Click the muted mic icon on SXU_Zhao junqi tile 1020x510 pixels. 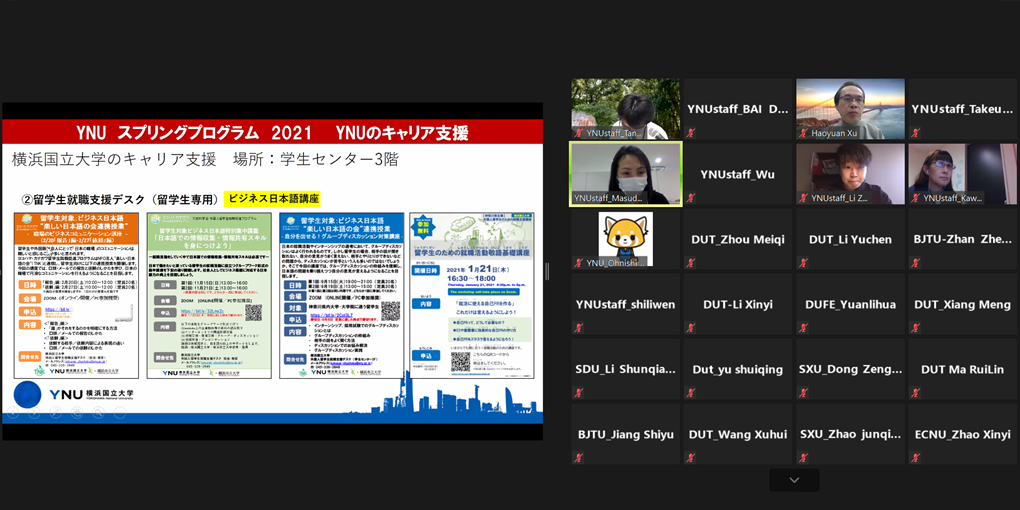(803, 458)
